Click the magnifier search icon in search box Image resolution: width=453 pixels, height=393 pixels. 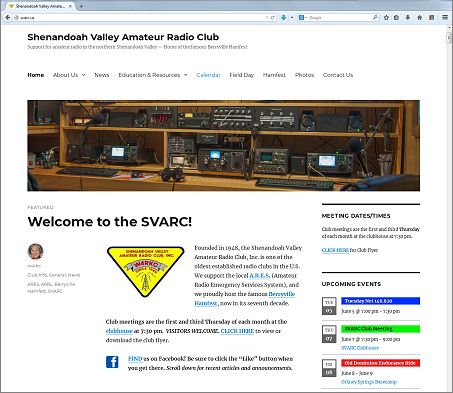[375, 17]
